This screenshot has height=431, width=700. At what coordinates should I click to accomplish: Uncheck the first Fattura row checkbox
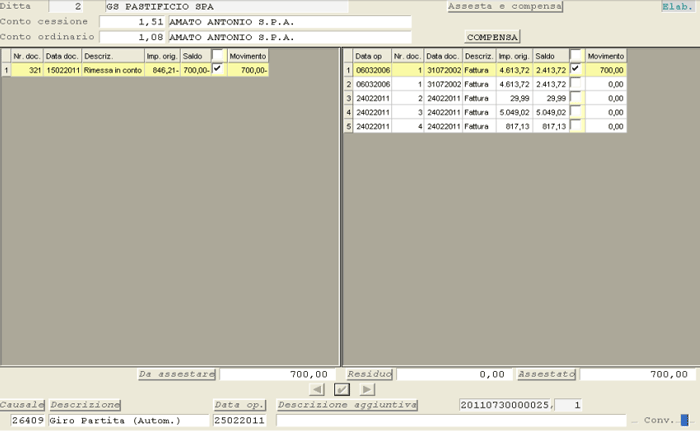576,70
